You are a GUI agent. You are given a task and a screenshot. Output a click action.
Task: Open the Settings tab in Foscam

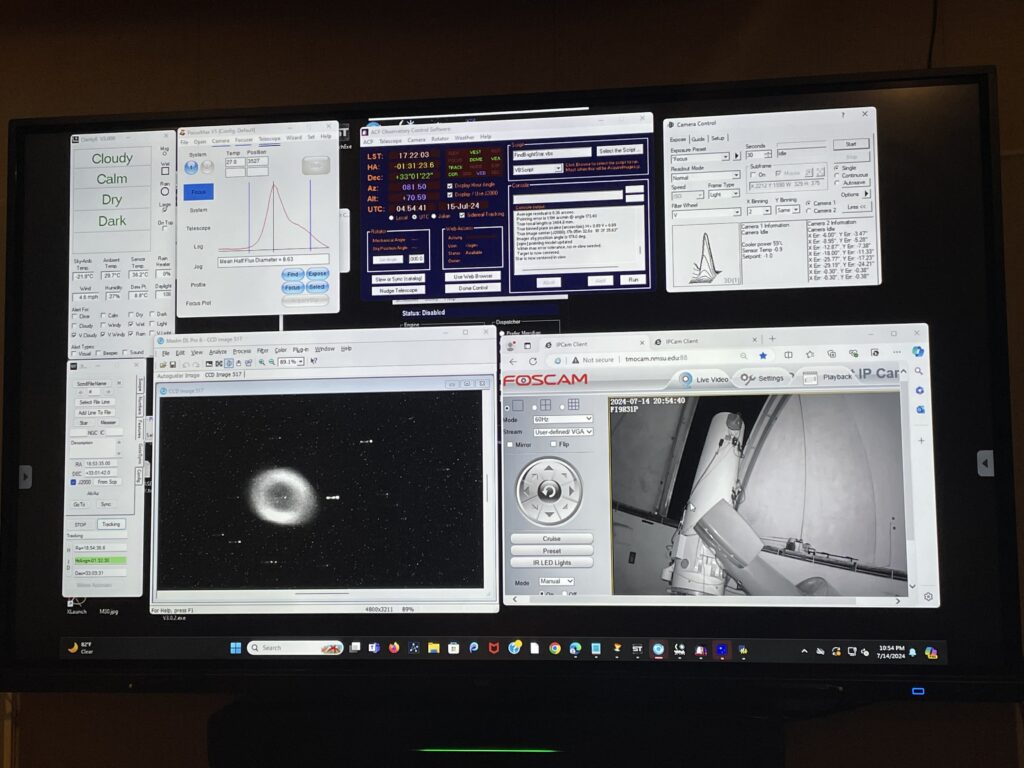[x=761, y=378]
